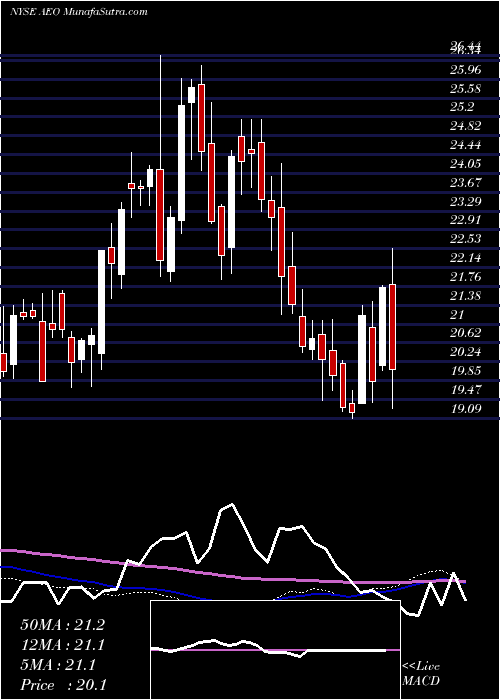500x700 pixels.
Task: Select the 25.58 price axis label
Action: click(x=466, y=89)
